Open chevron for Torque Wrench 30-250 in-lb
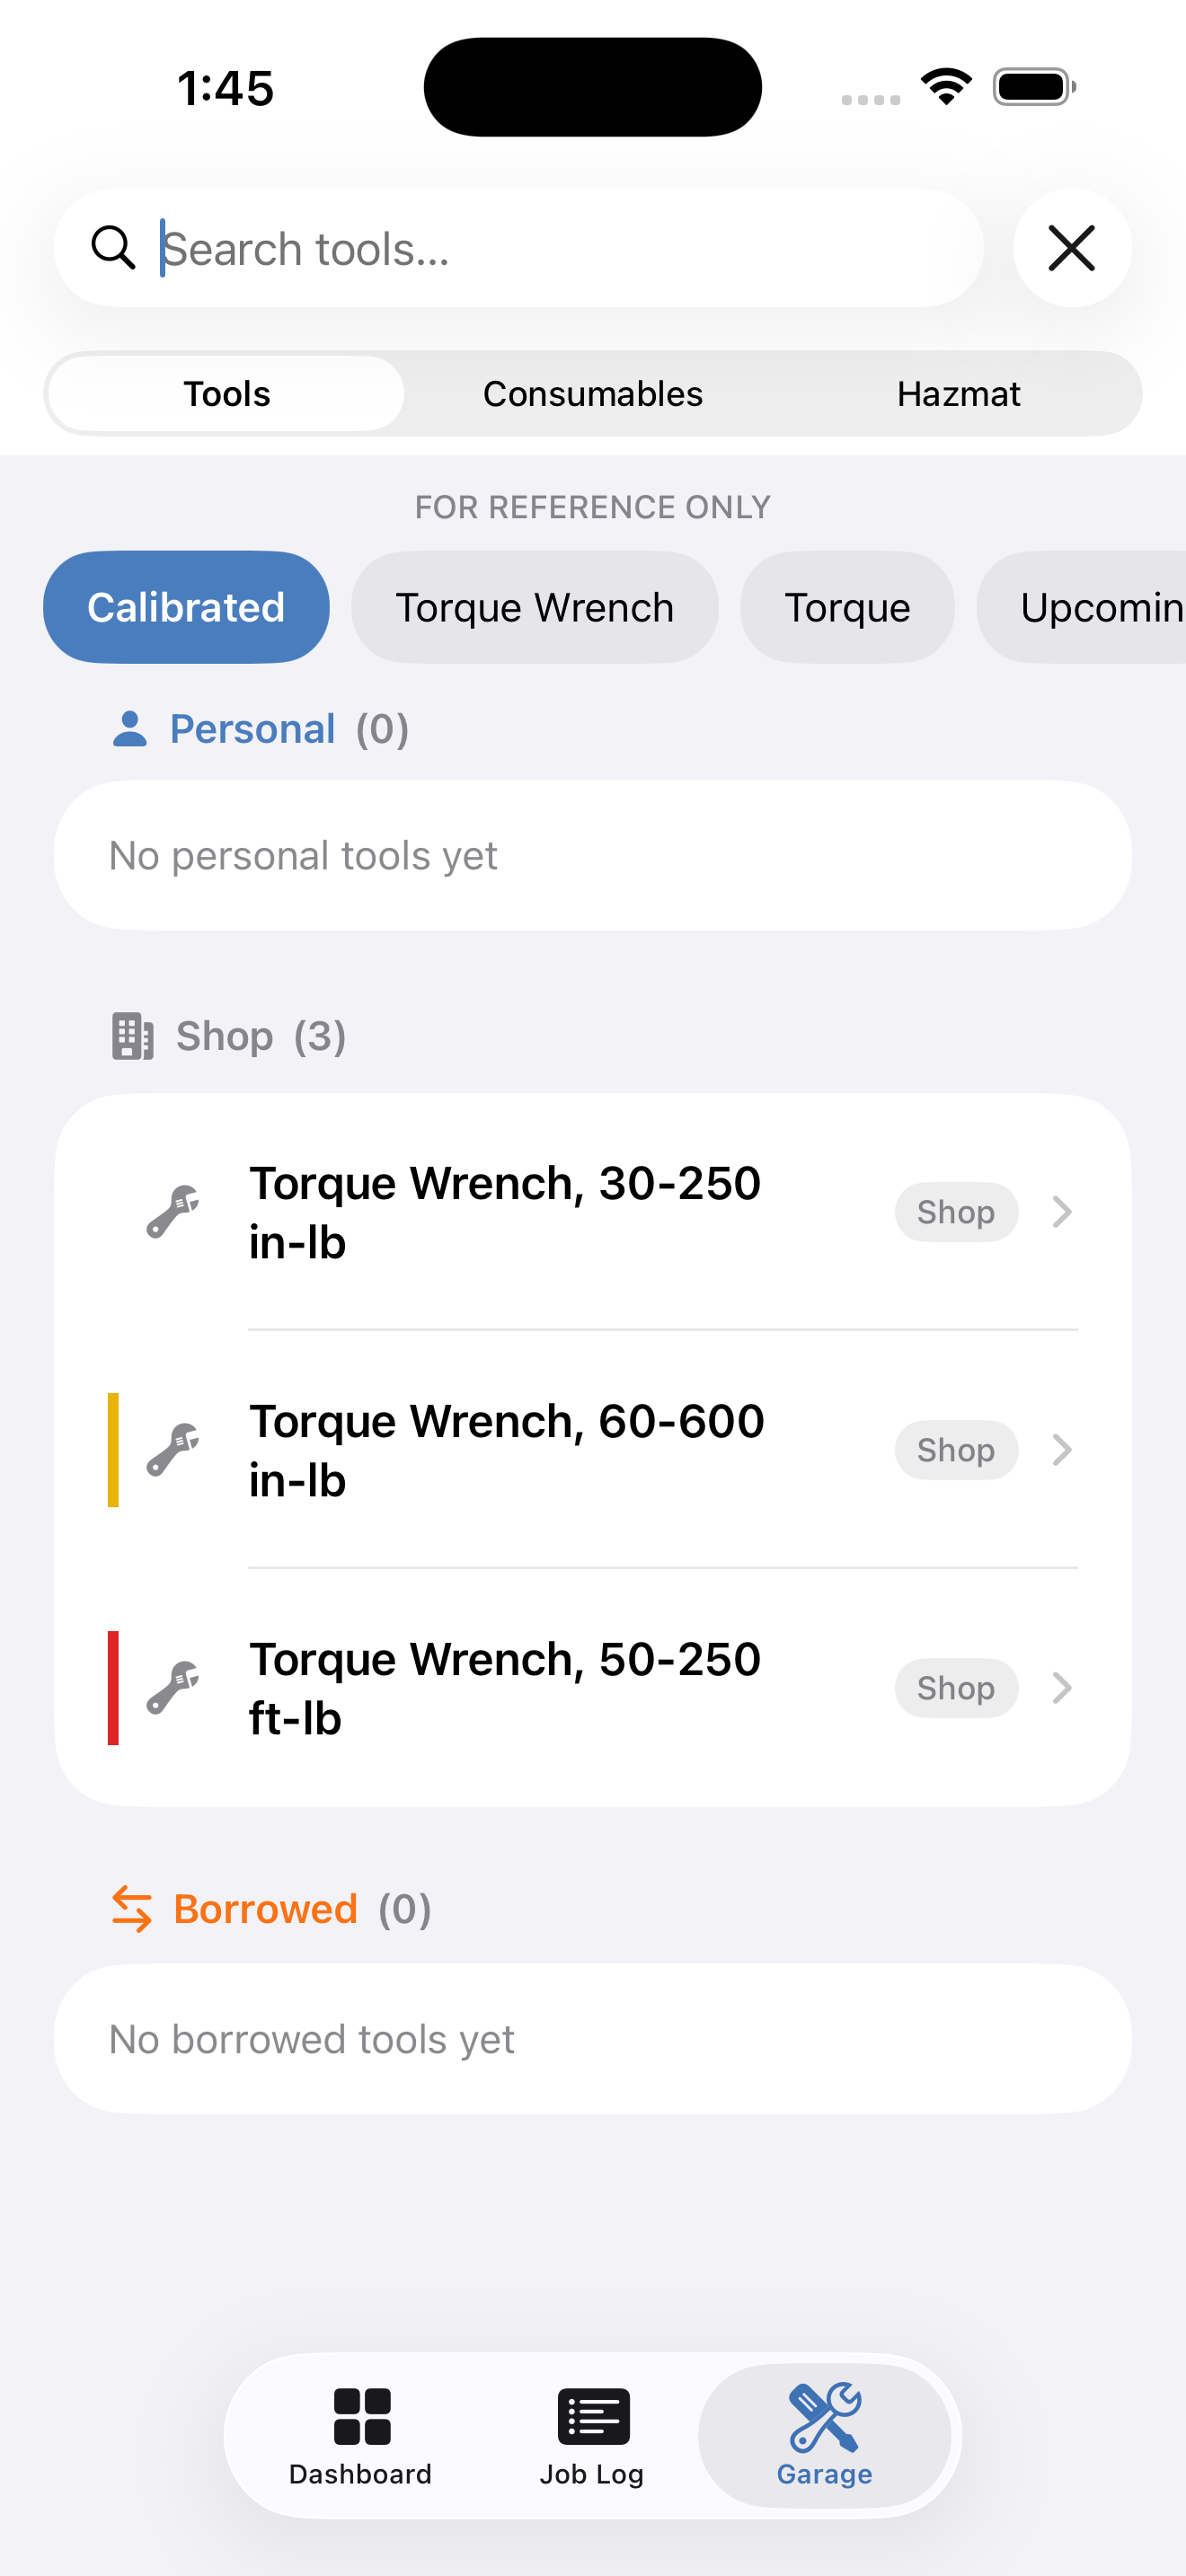This screenshot has width=1186, height=2576. point(1062,1212)
